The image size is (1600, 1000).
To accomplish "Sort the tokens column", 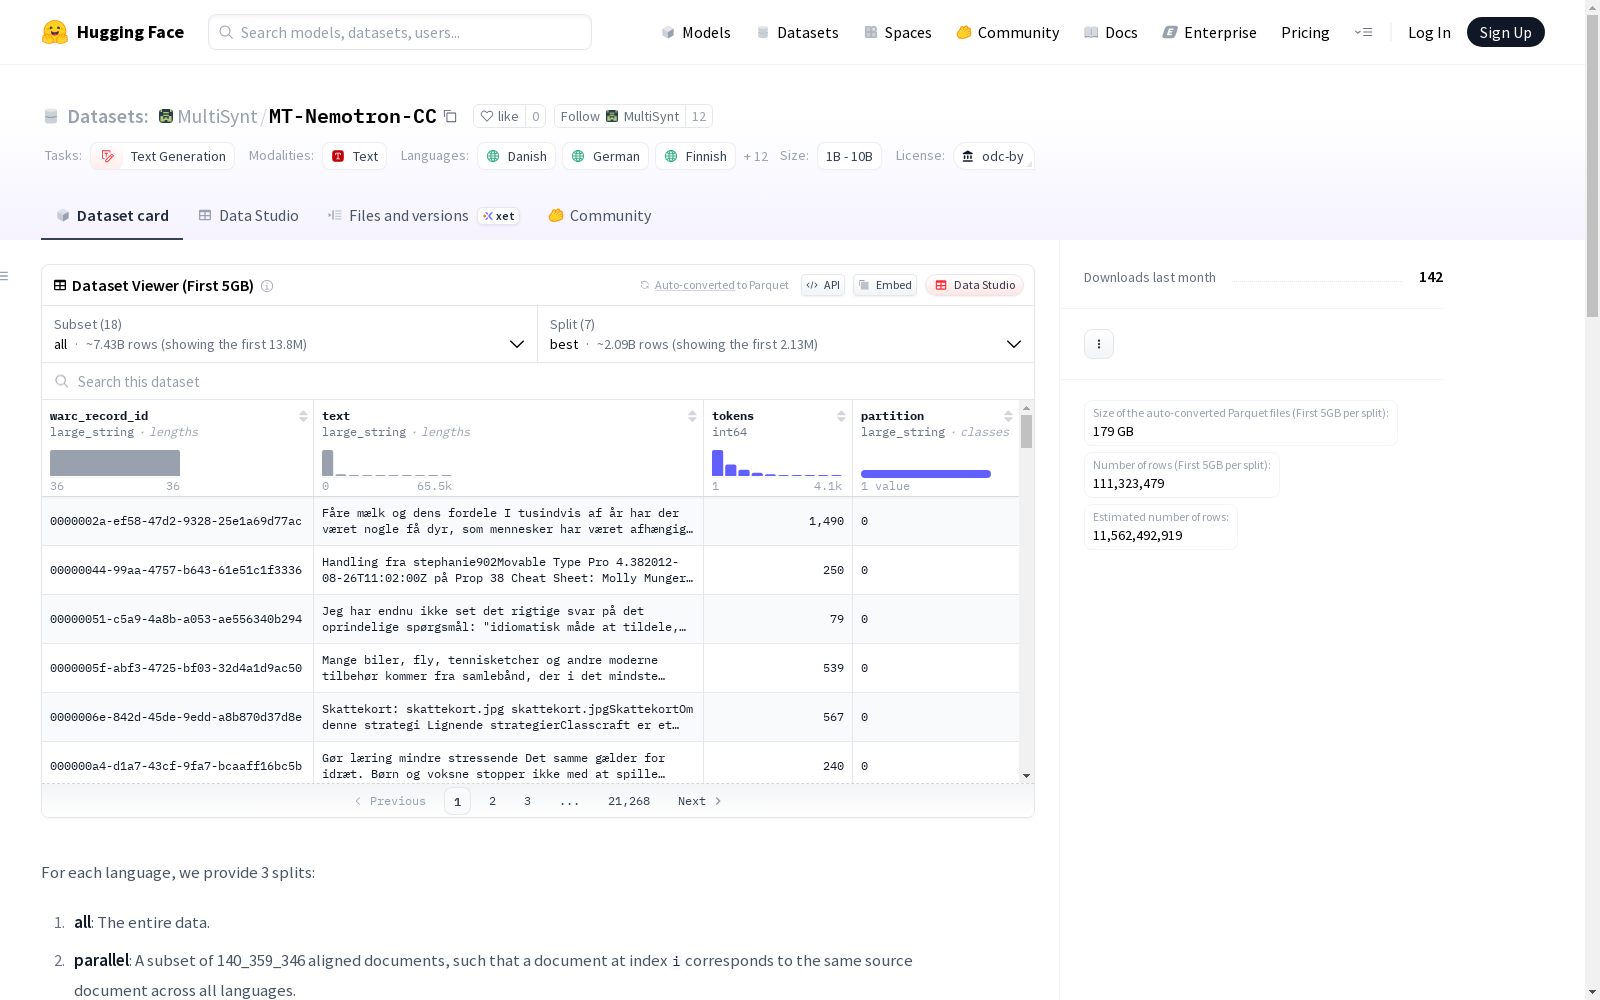I will pyautogui.click(x=841, y=416).
